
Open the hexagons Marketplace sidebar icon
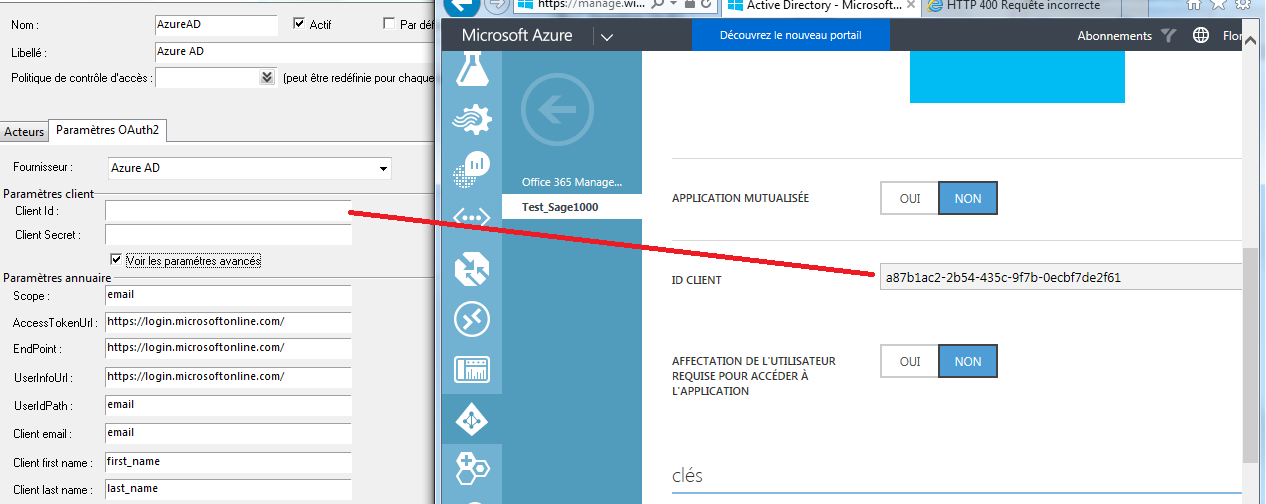coord(471,468)
